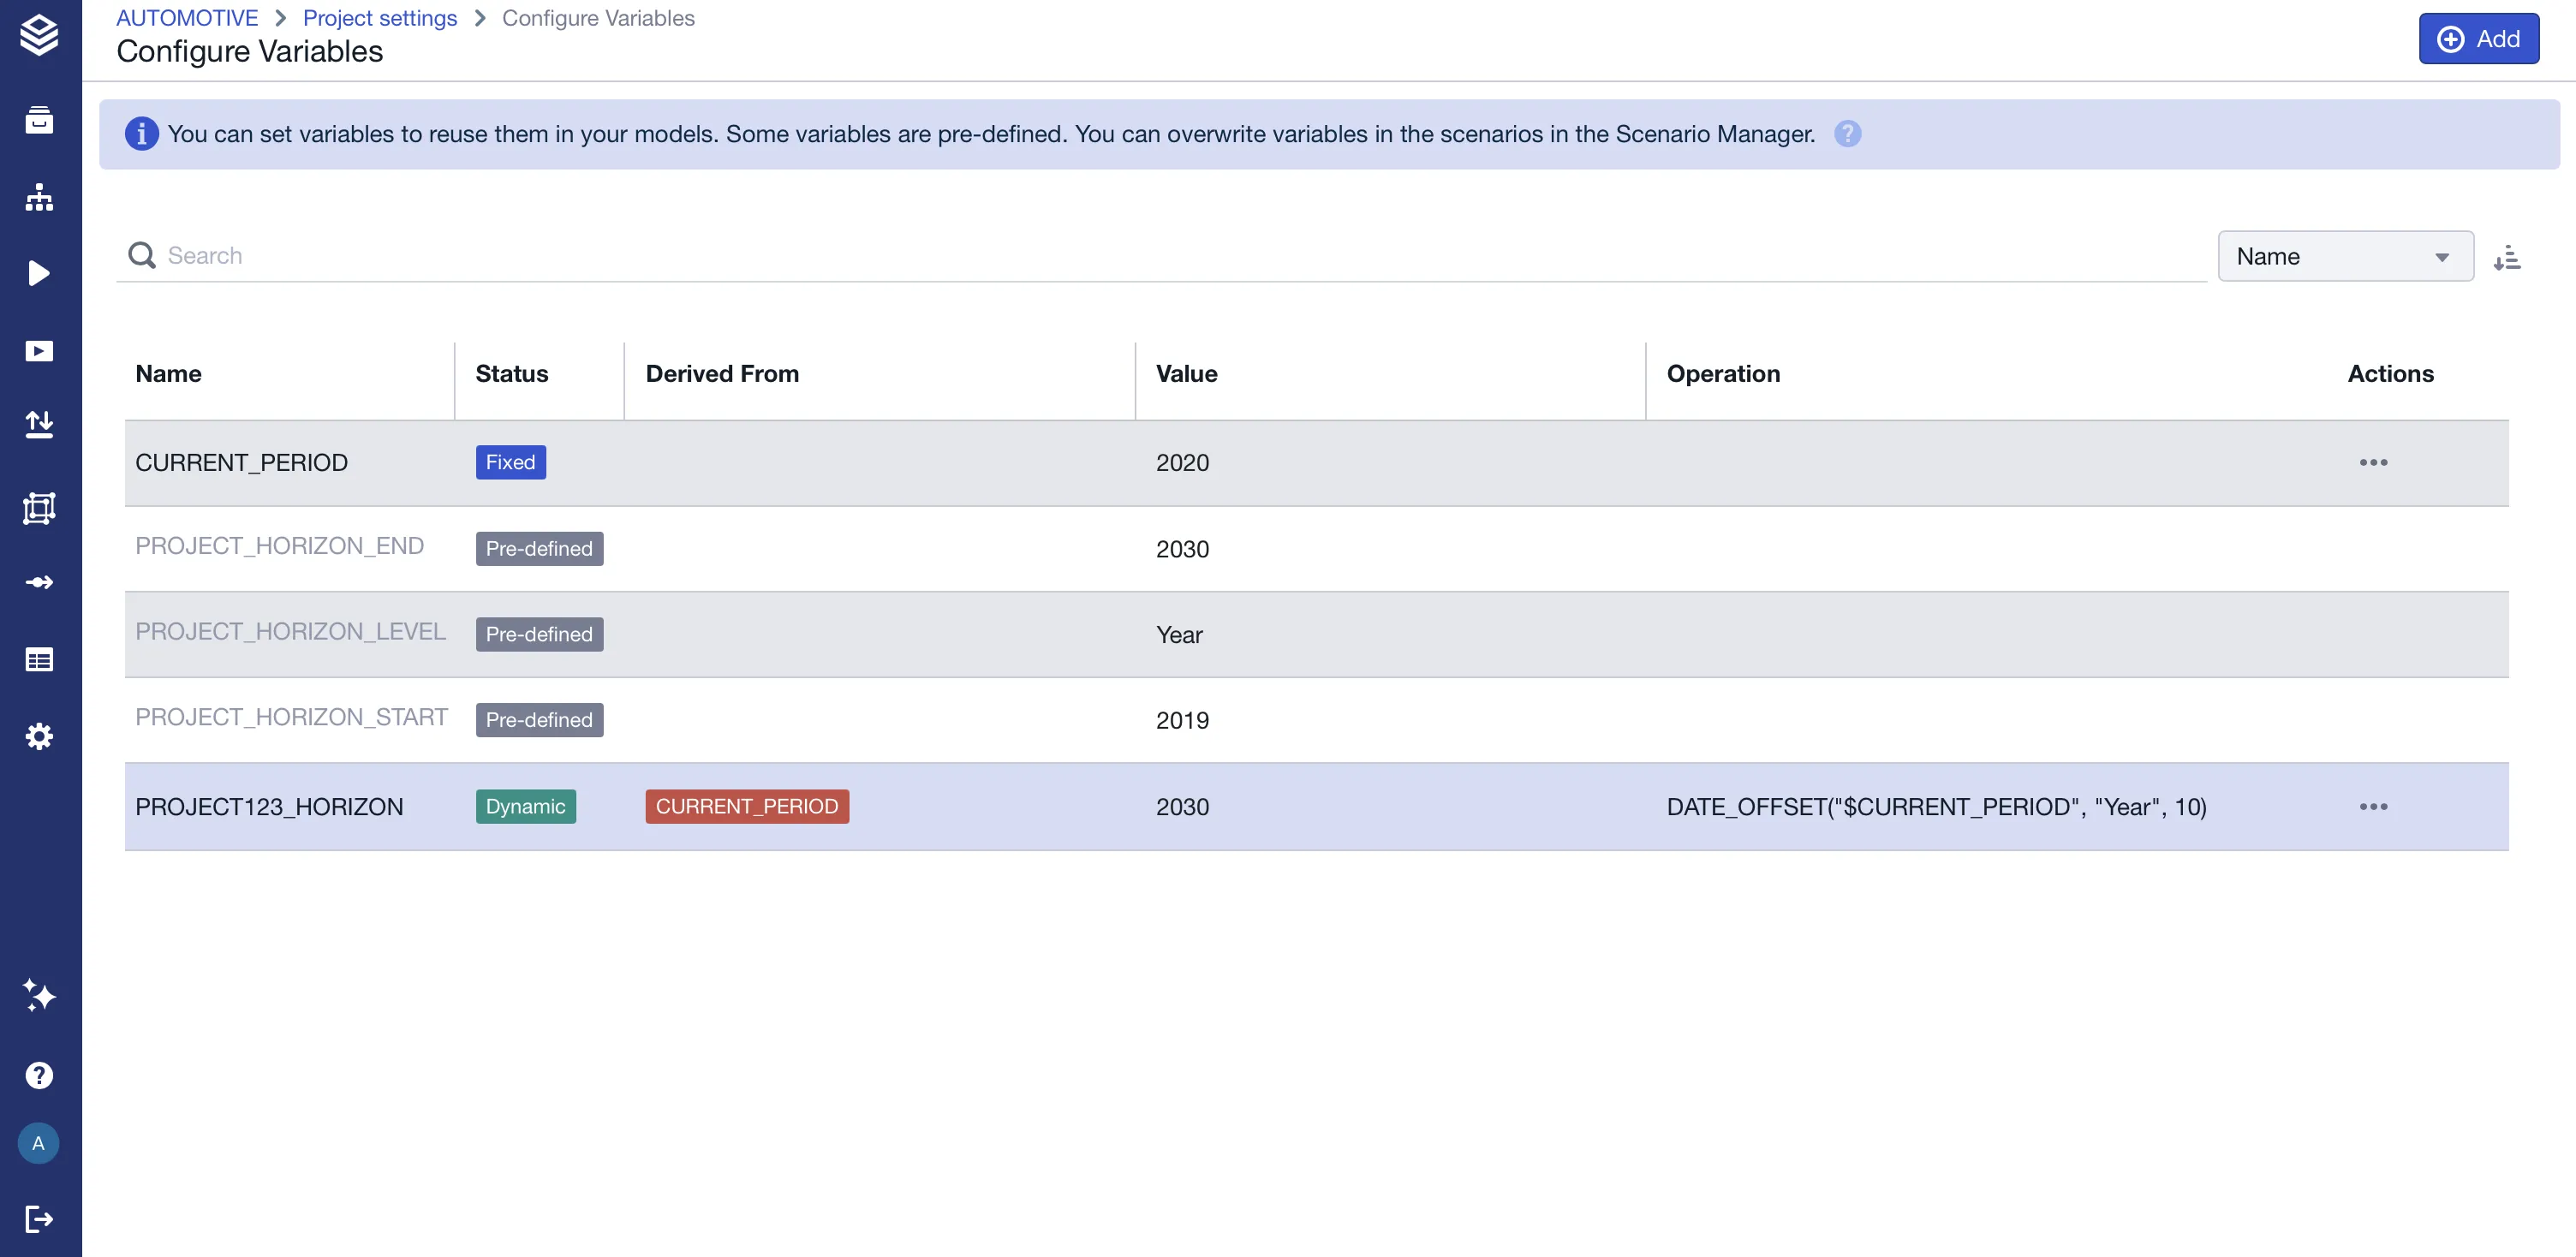Click value 2030 in PROJECT123_HORIZON row
The width and height of the screenshot is (2576, 1257).
(1182, 806)
